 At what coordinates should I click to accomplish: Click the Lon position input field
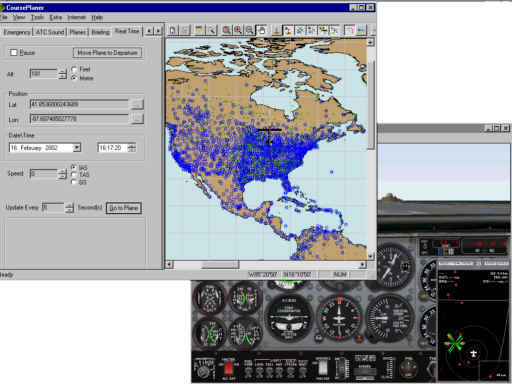tap(79, 119)
